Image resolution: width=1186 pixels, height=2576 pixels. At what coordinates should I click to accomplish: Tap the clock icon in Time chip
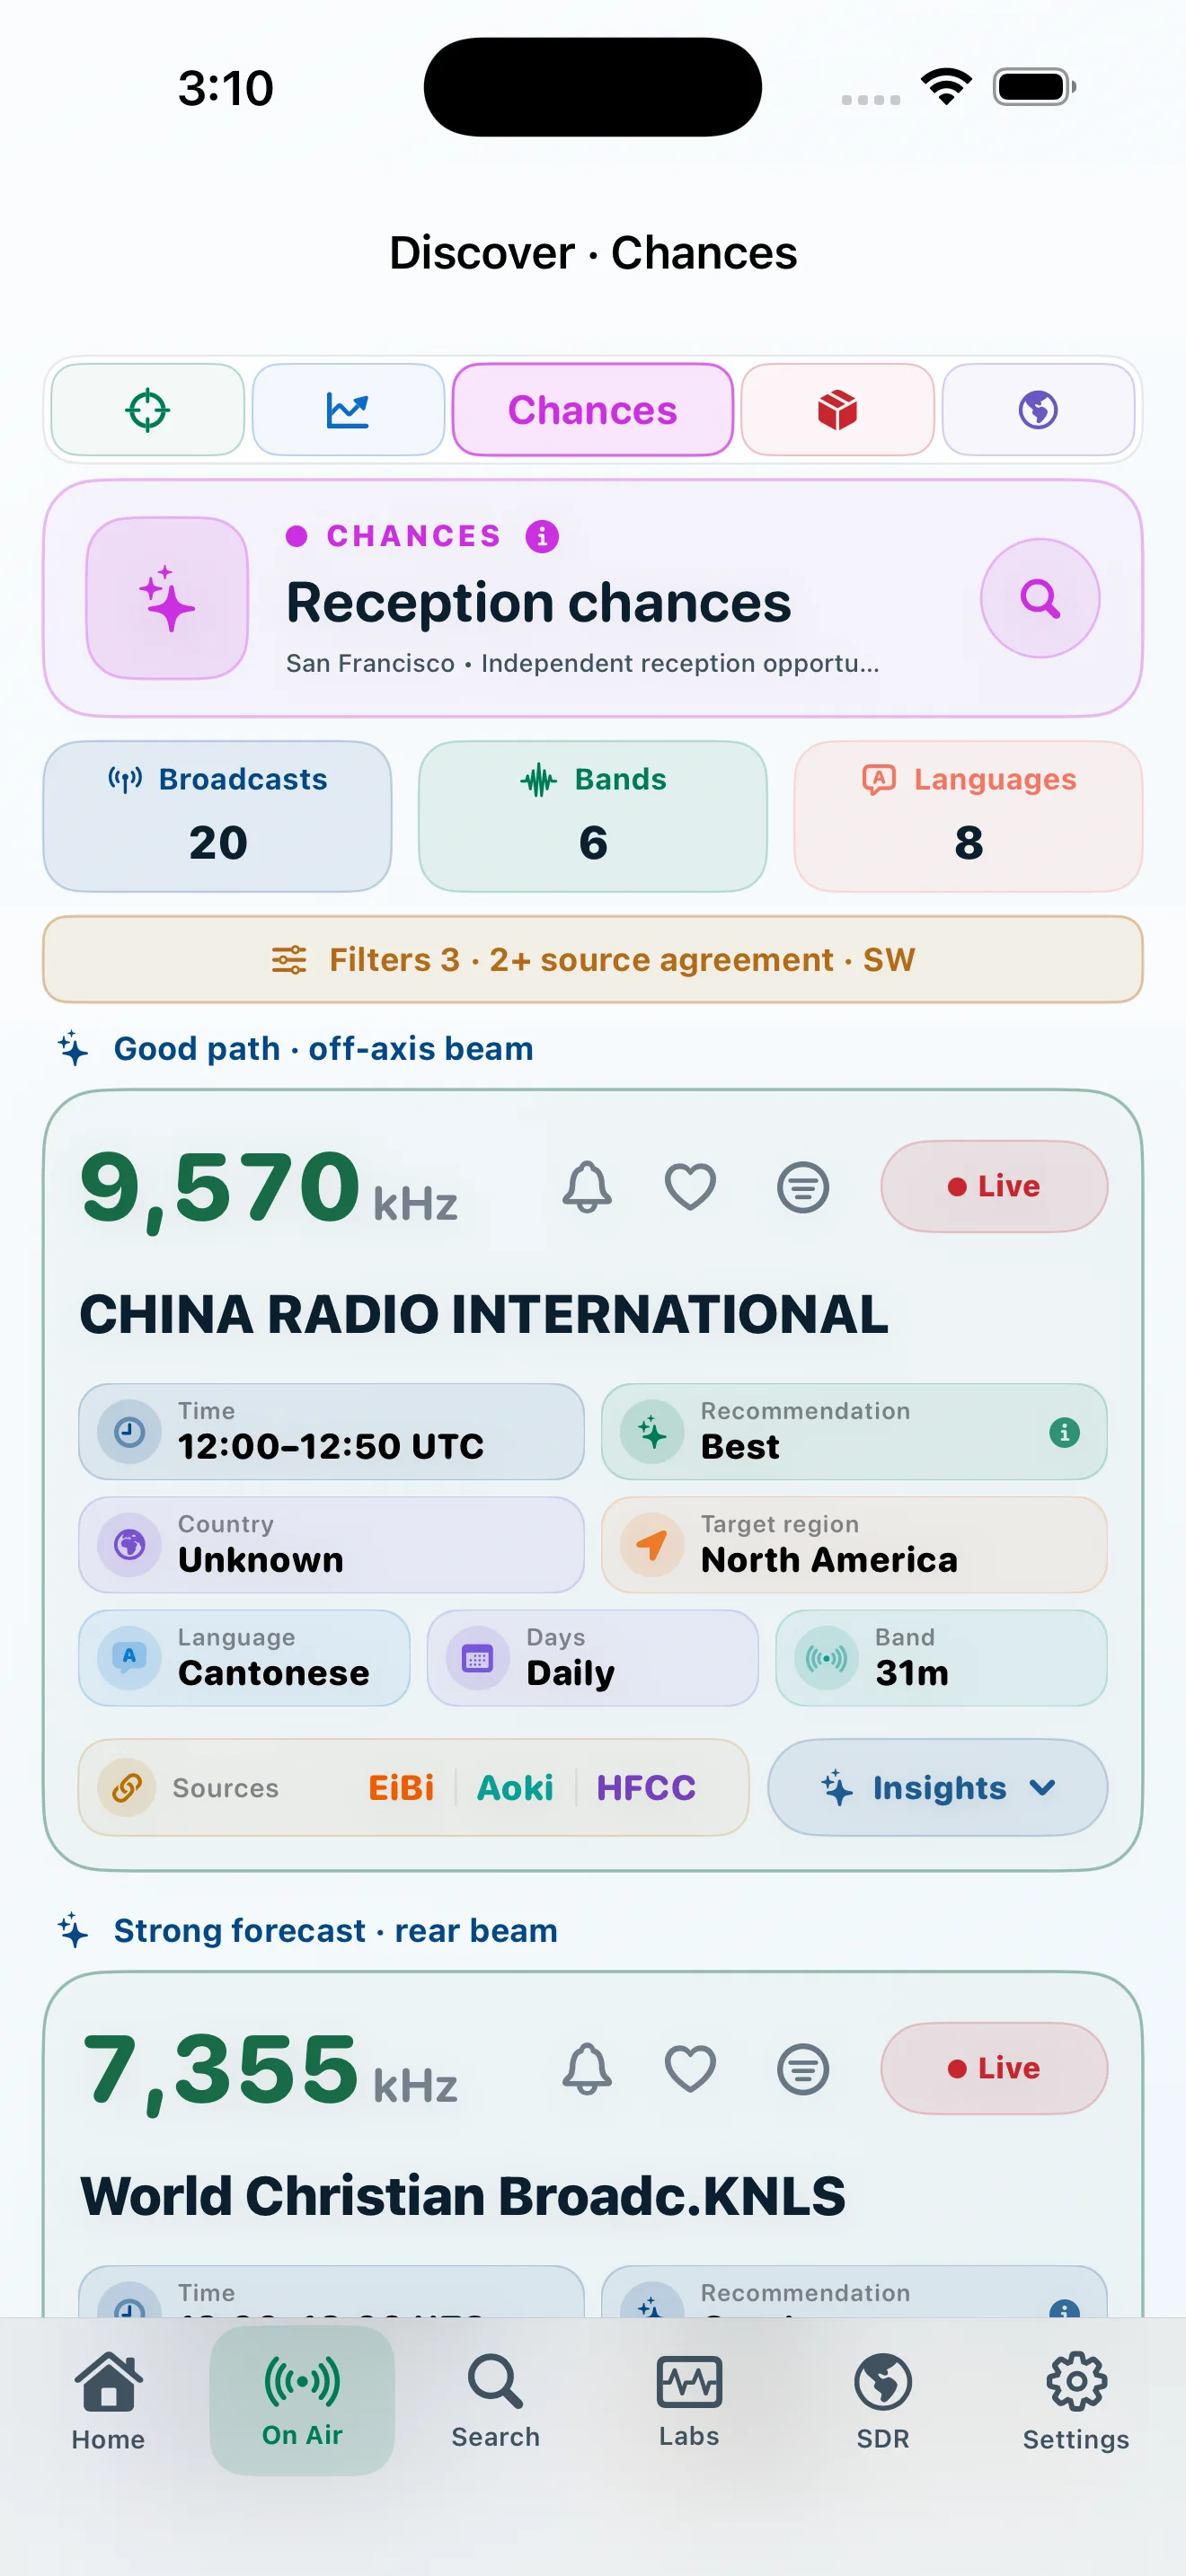click(129, 1432)
